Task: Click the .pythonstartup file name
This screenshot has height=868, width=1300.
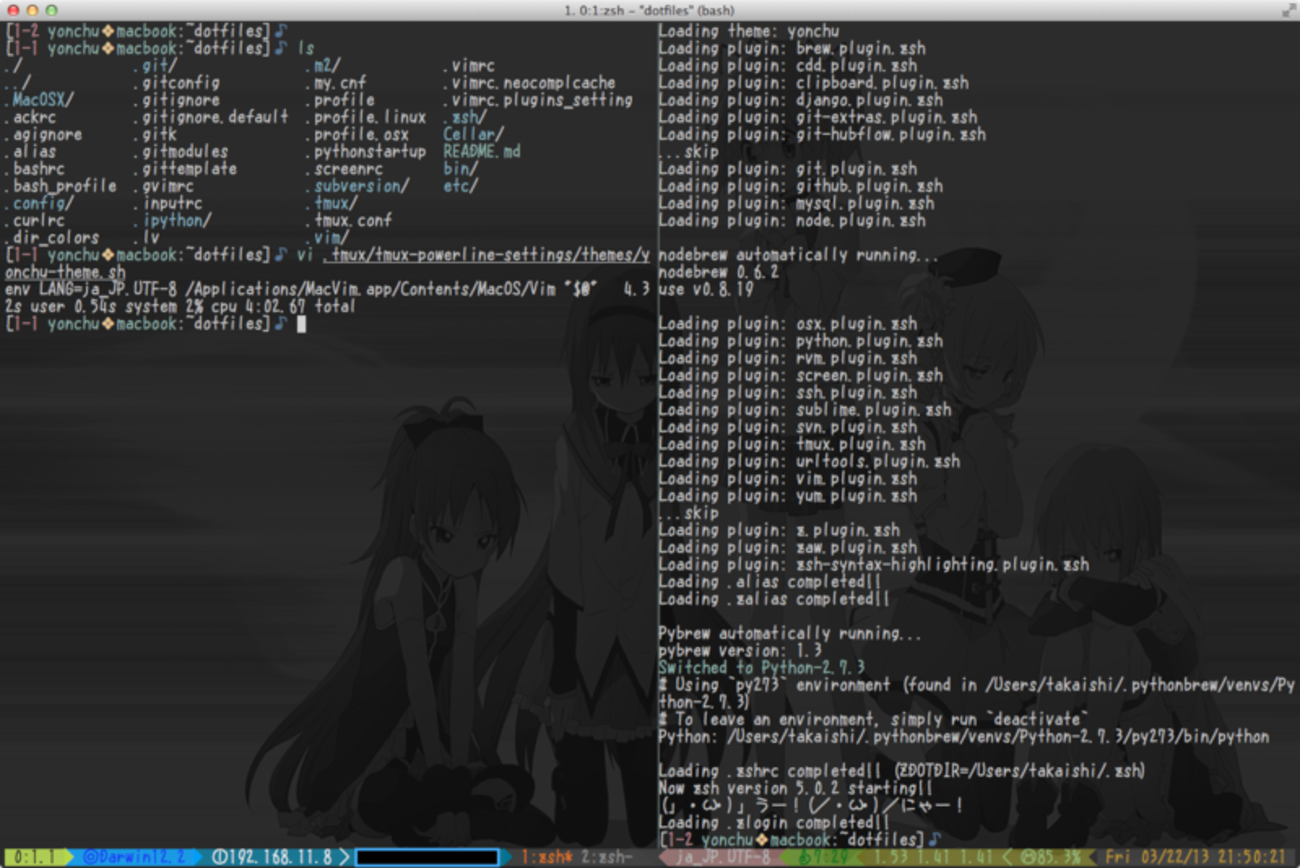Action: (366, 152)
